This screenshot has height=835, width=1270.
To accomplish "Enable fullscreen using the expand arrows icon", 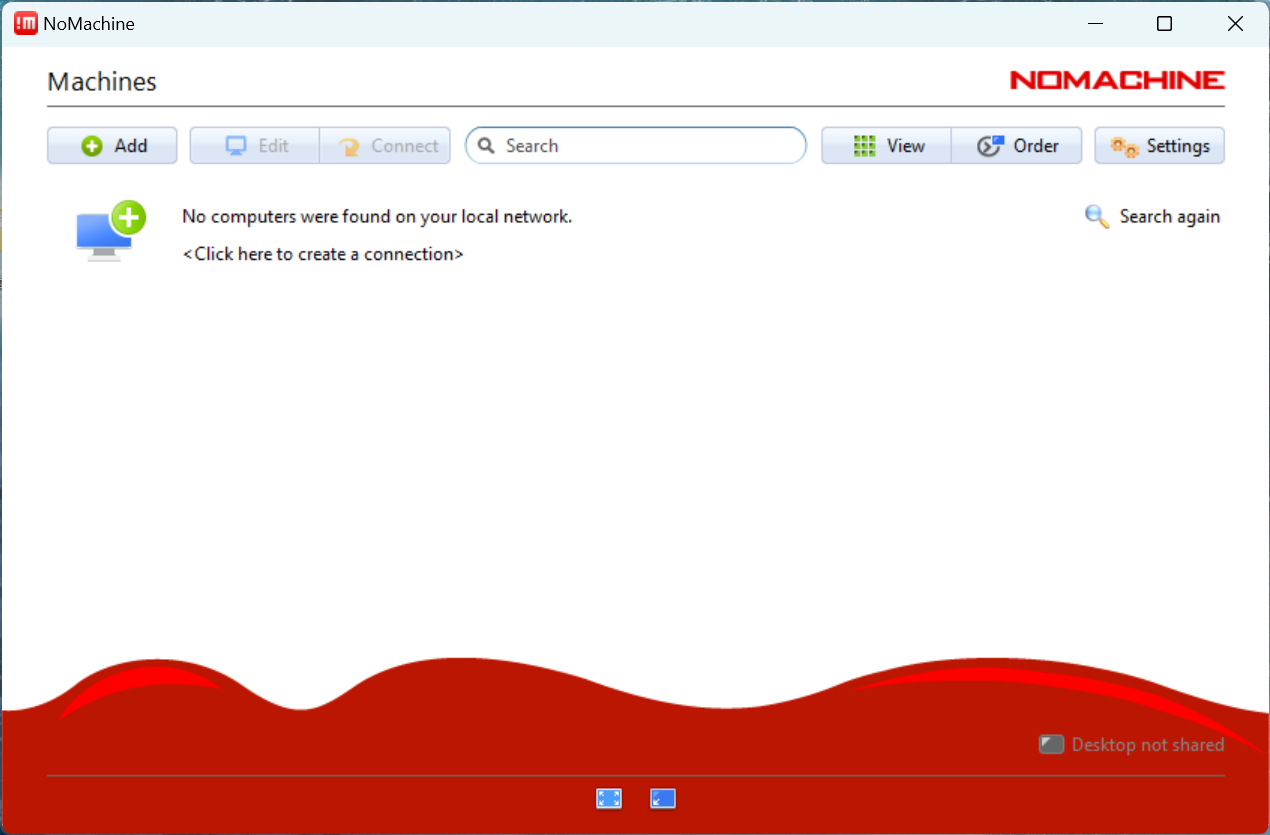I will click(608, 798).
